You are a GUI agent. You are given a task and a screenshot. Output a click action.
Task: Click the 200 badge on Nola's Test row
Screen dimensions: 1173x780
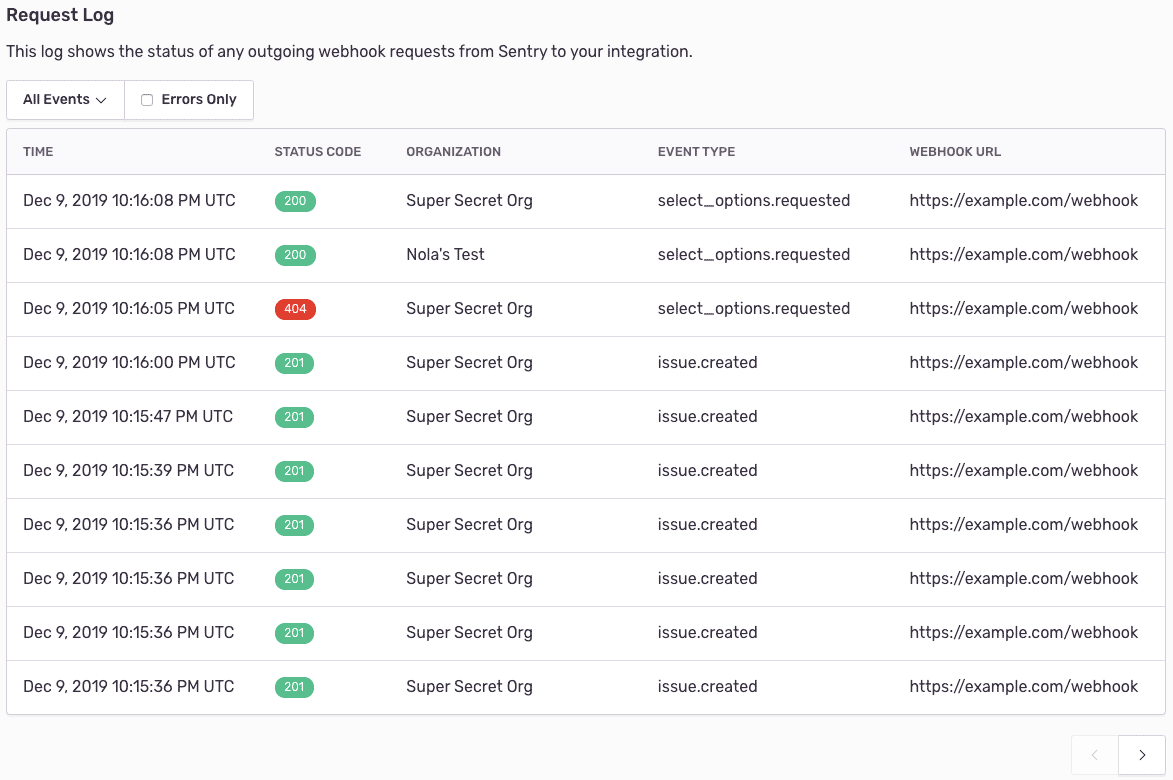[295, 255]
